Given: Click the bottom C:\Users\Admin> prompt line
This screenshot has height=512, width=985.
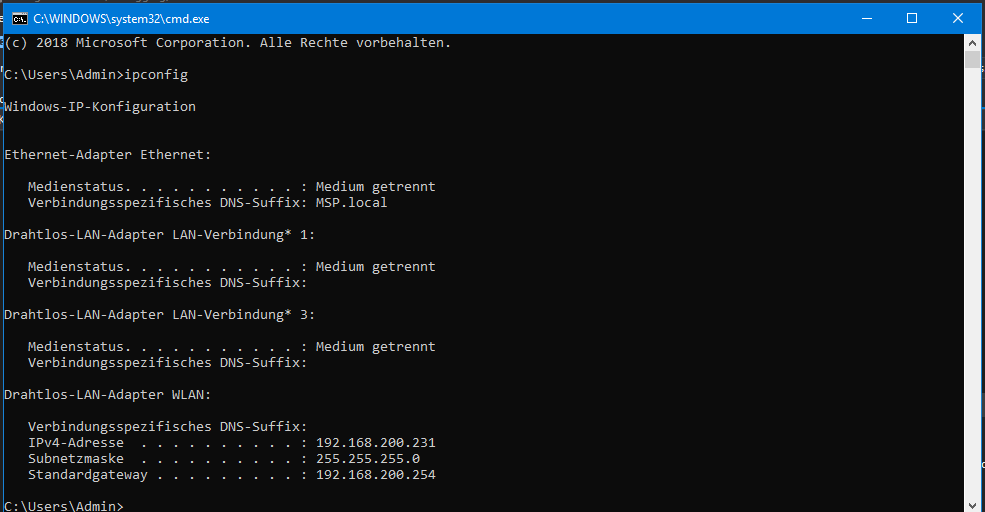Looking at the screenshot, I should [64, 506].
